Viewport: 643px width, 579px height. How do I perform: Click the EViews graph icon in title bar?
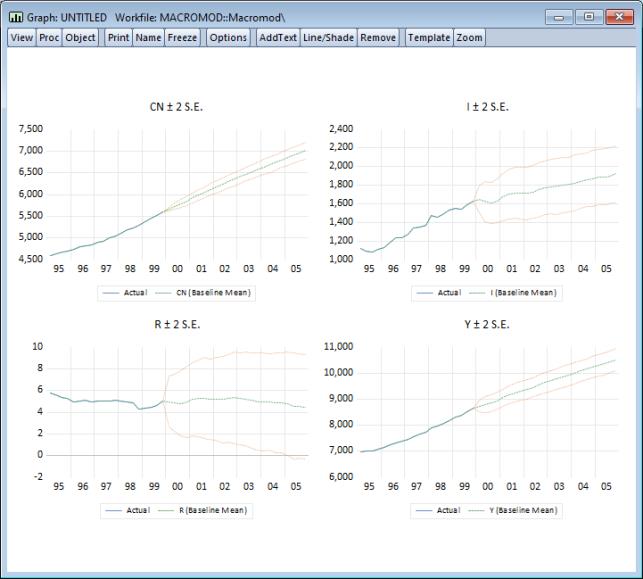[x=15, y=17]
